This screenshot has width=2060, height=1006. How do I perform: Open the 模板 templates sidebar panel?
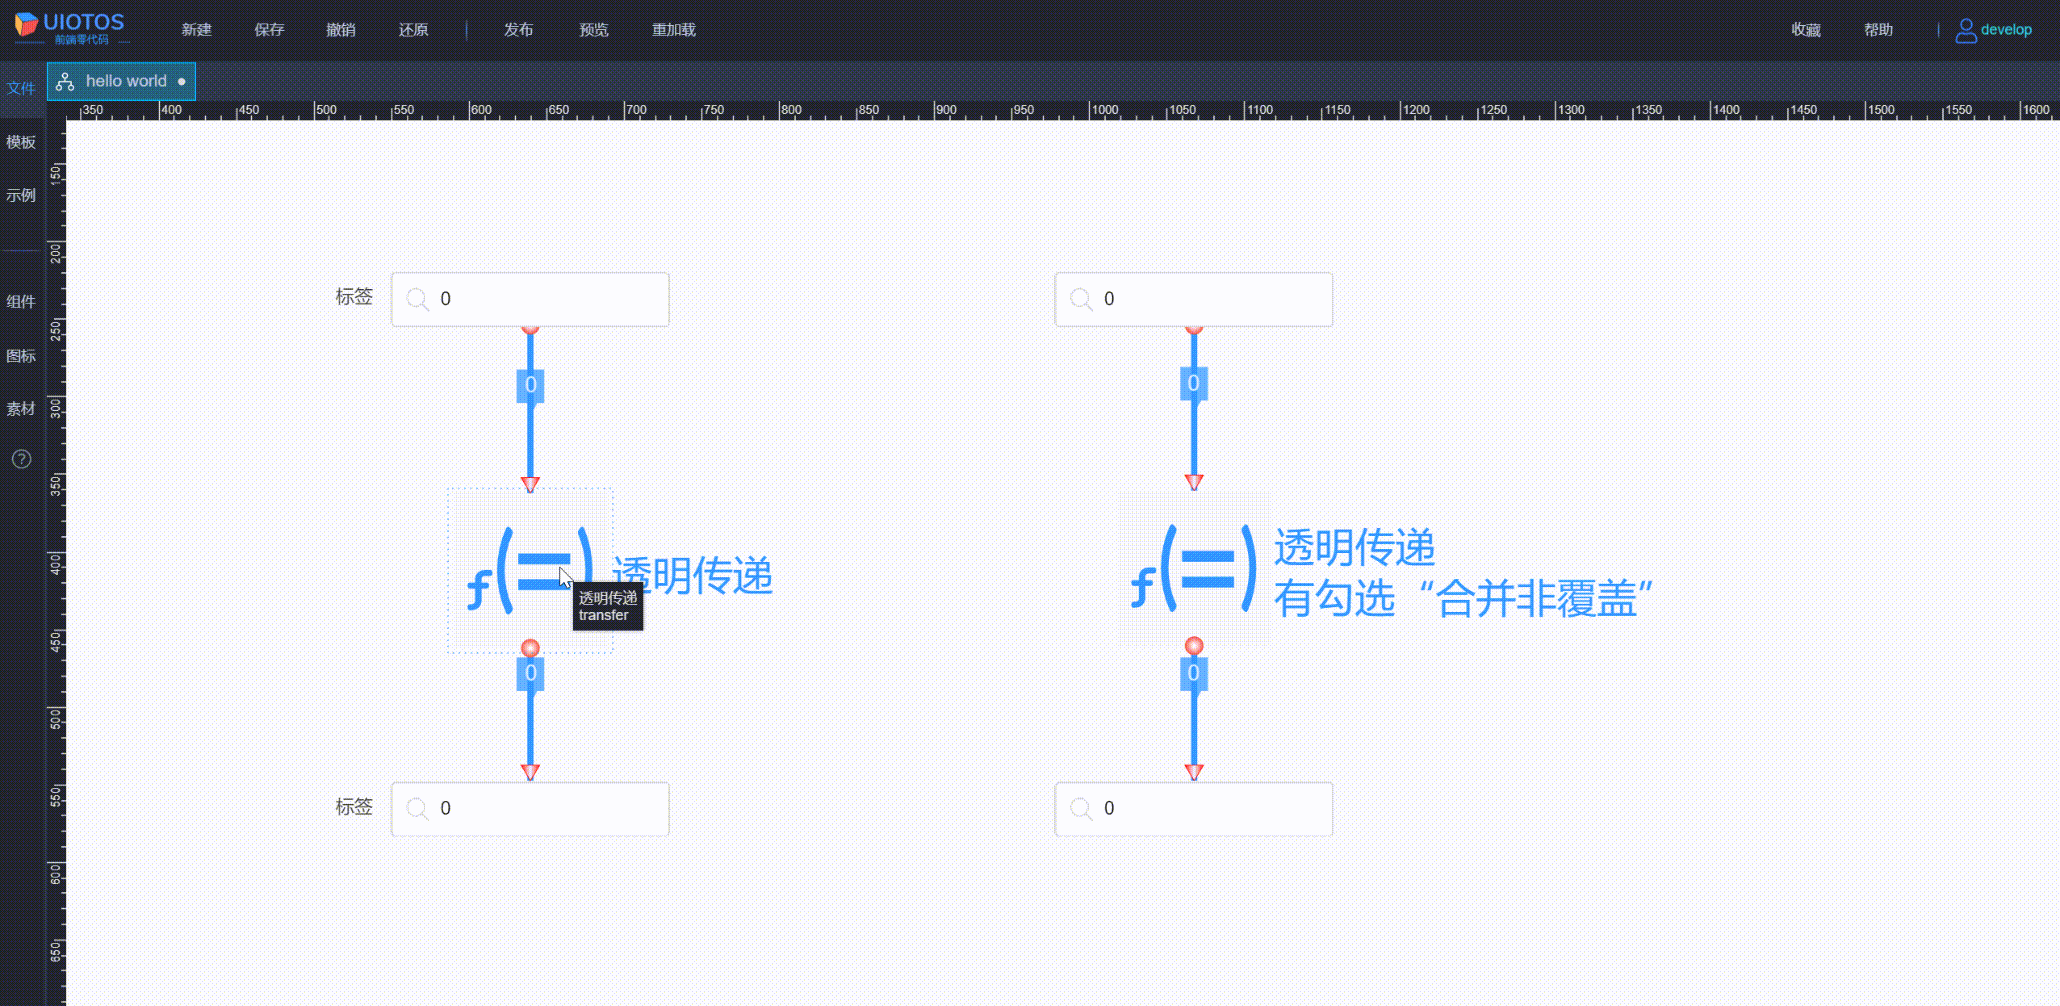[21, 142]
